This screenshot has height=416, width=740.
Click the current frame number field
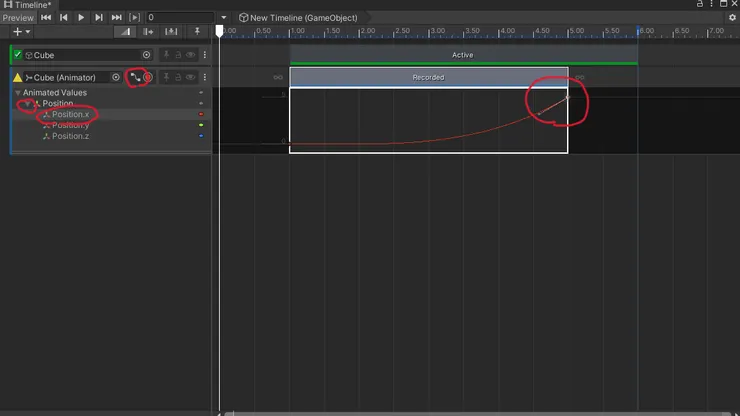[180, 17]
